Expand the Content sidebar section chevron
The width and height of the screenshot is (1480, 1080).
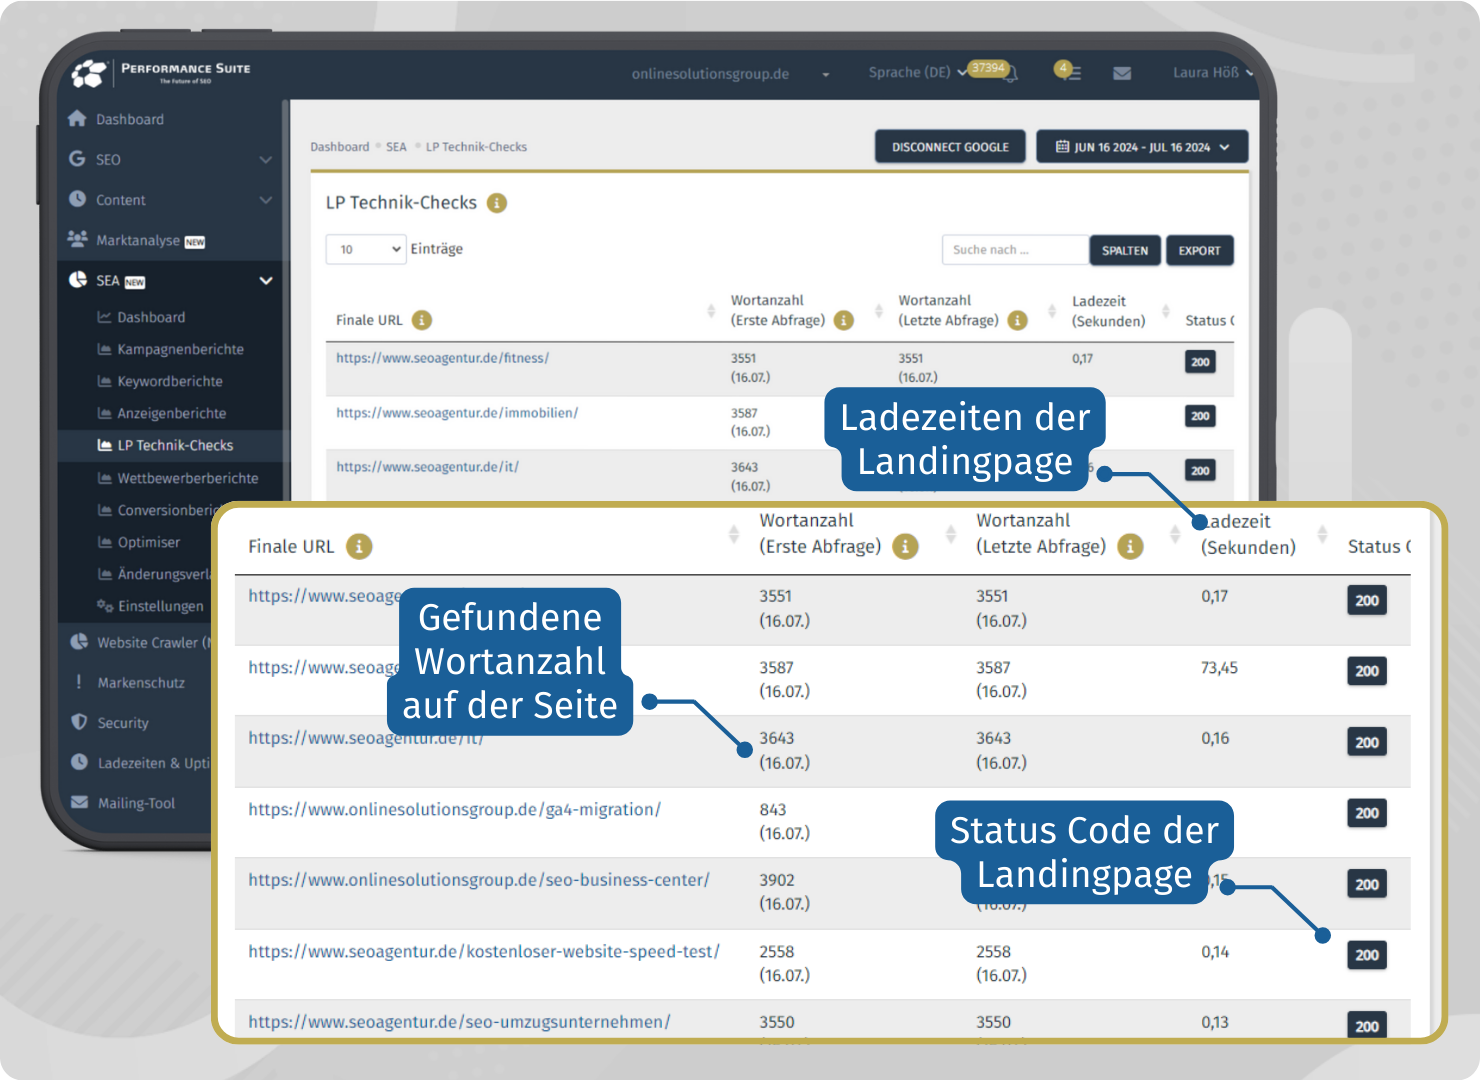[265, 200]
